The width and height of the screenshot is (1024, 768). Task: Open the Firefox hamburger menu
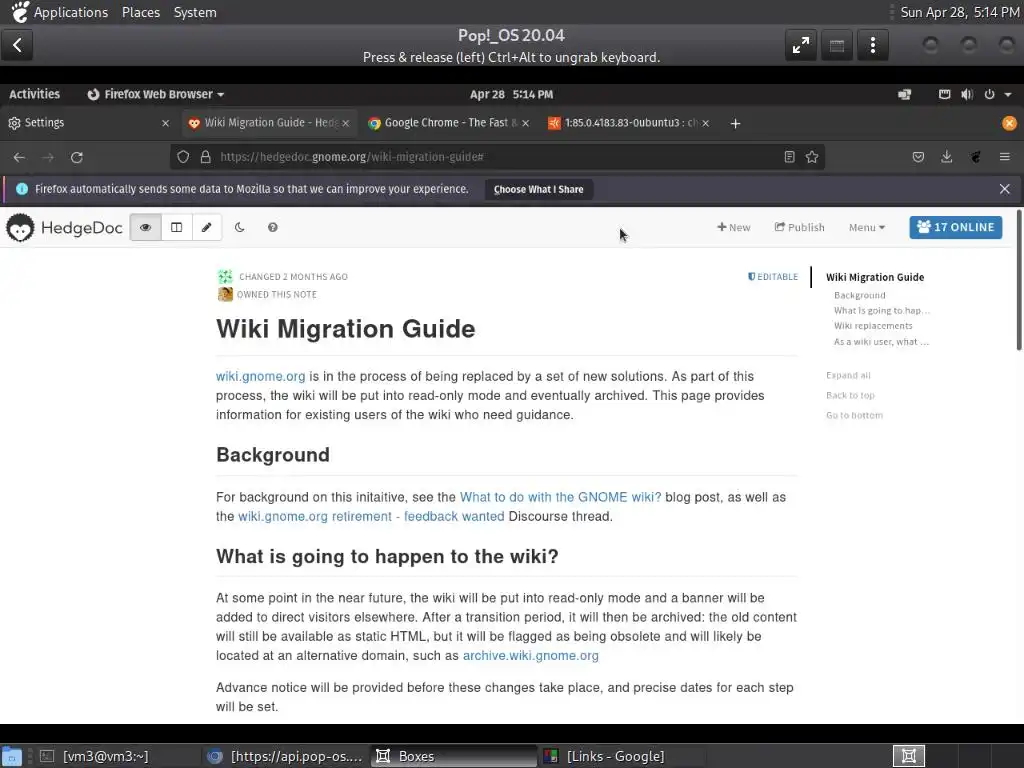click(1004, 157)
